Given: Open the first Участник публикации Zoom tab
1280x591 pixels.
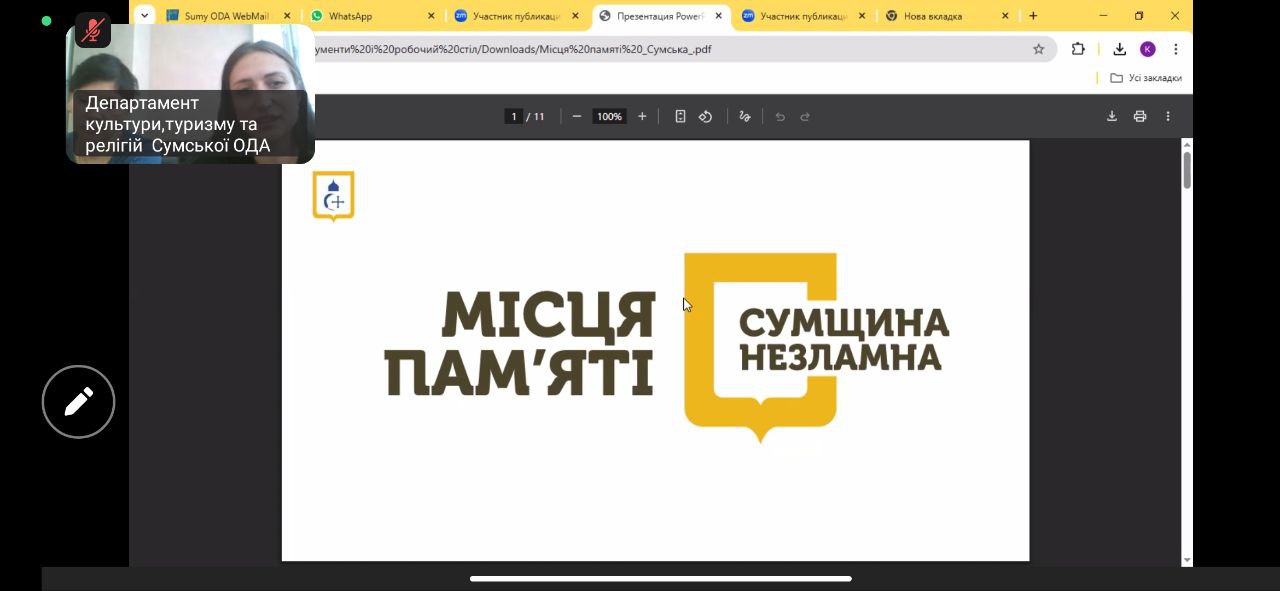Looking at the screenshot, I should (517, 16).
